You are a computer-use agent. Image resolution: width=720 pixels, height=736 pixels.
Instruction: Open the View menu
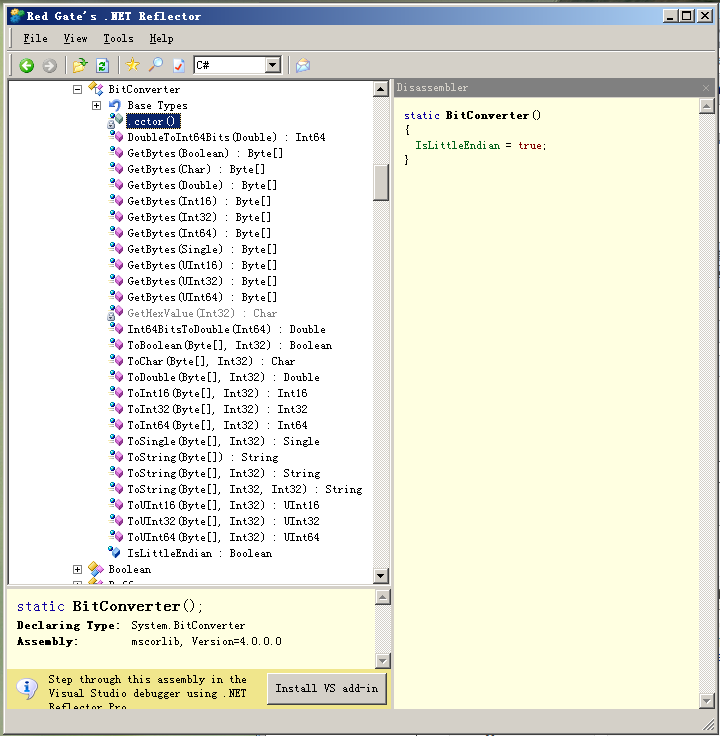[76, 38]
